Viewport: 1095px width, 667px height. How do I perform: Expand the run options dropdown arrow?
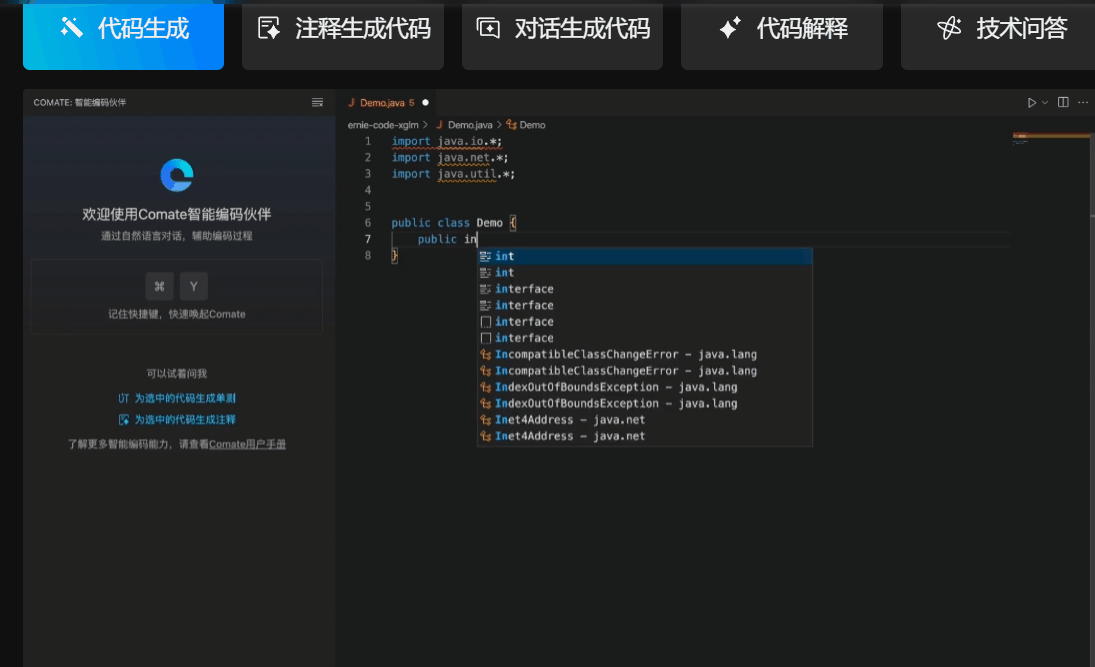click(1045, 103)
